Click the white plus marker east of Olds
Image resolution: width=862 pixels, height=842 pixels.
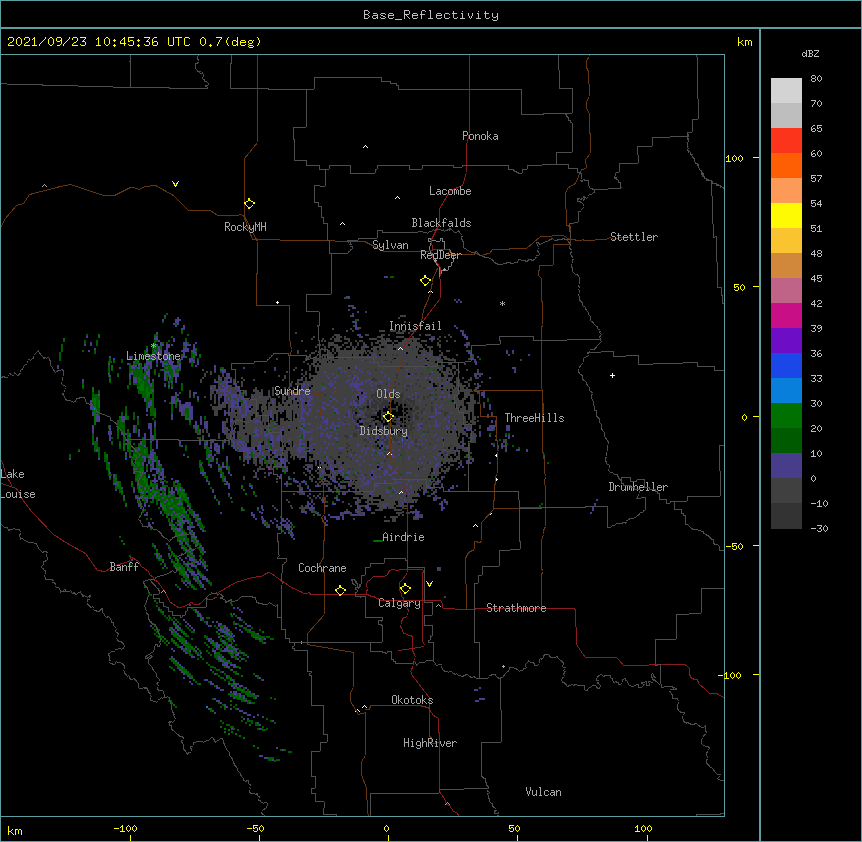click(612, 375)
